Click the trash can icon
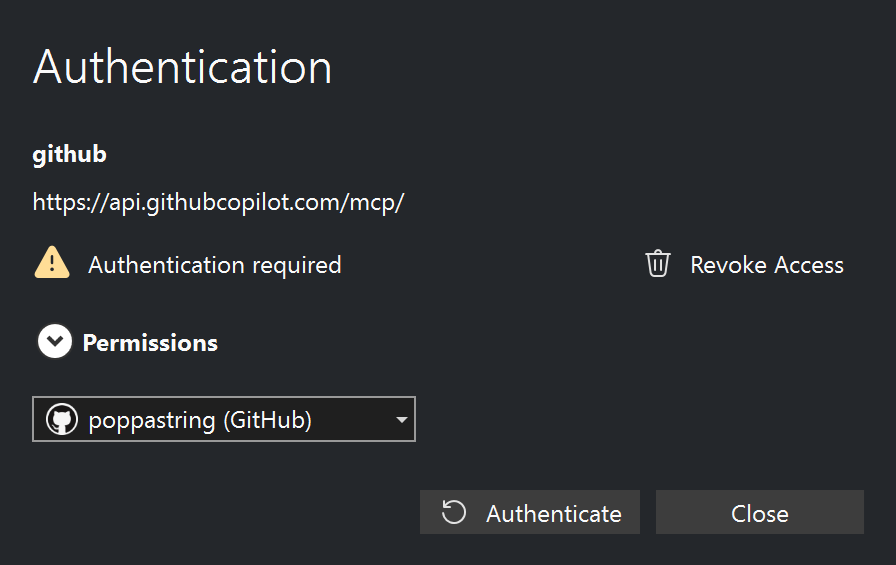 pyautogui.click(x=657, y=264)
